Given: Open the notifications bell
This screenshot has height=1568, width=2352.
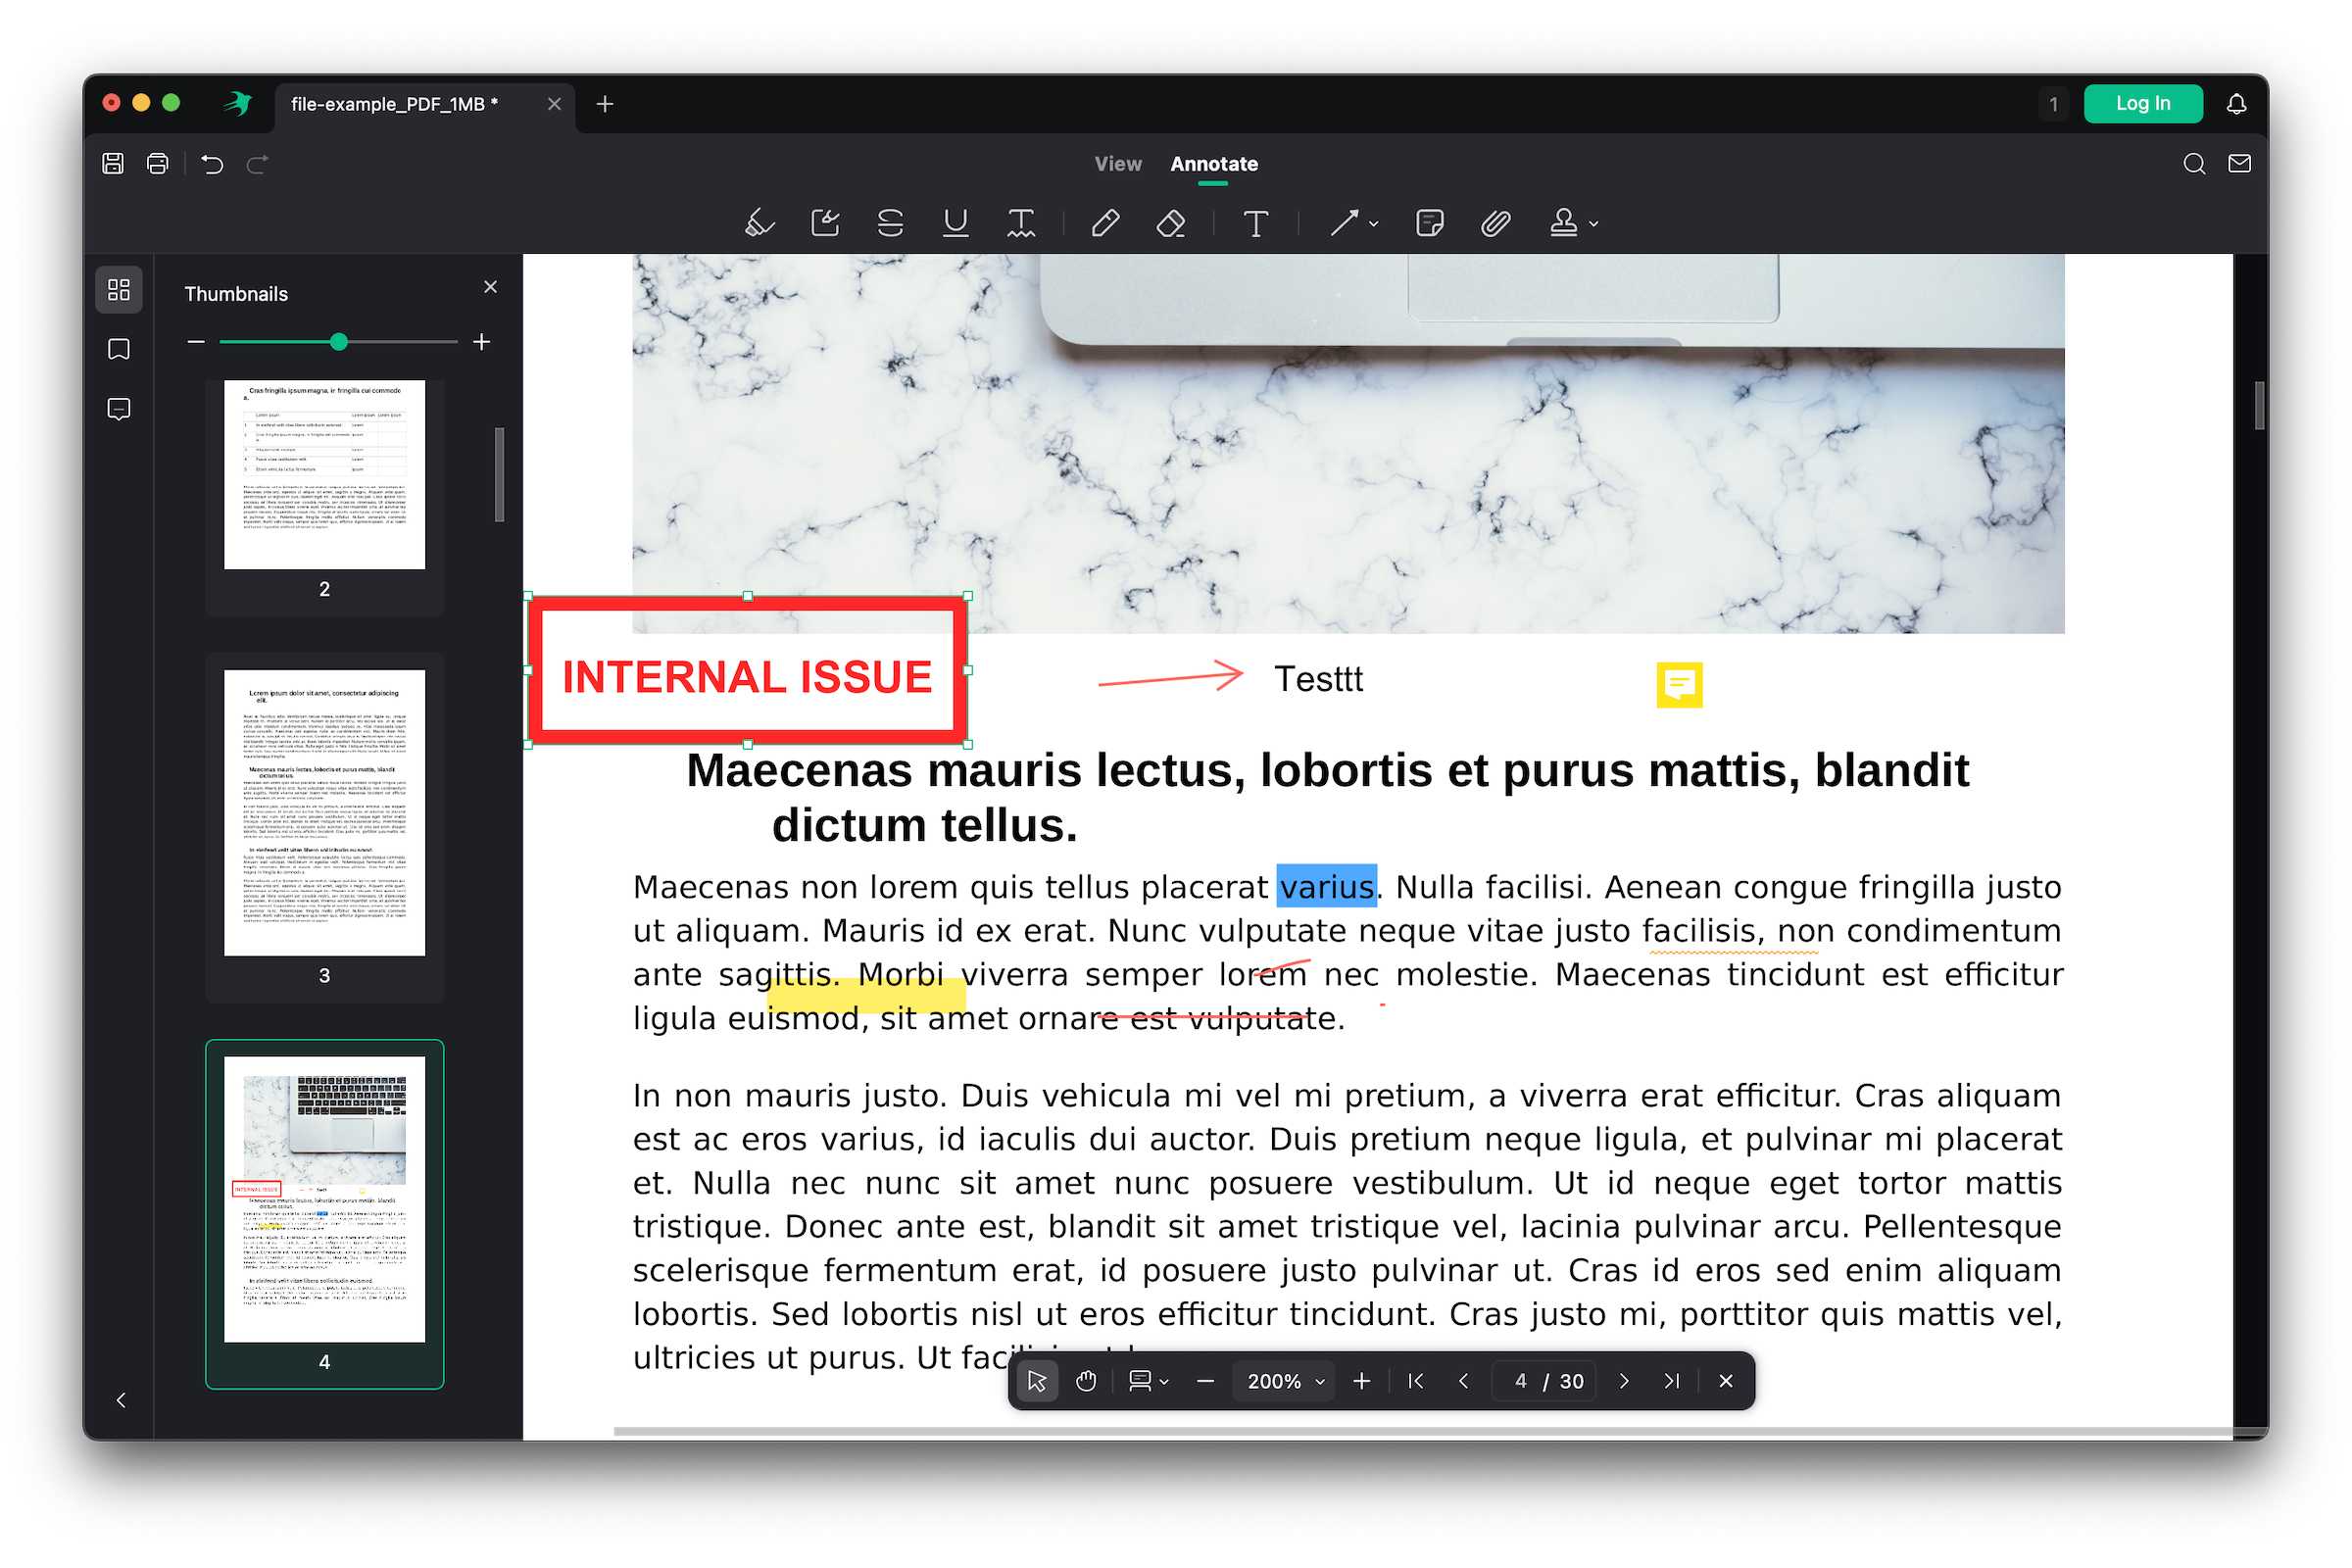Looking at the screenshot, I should point(2237,104).
